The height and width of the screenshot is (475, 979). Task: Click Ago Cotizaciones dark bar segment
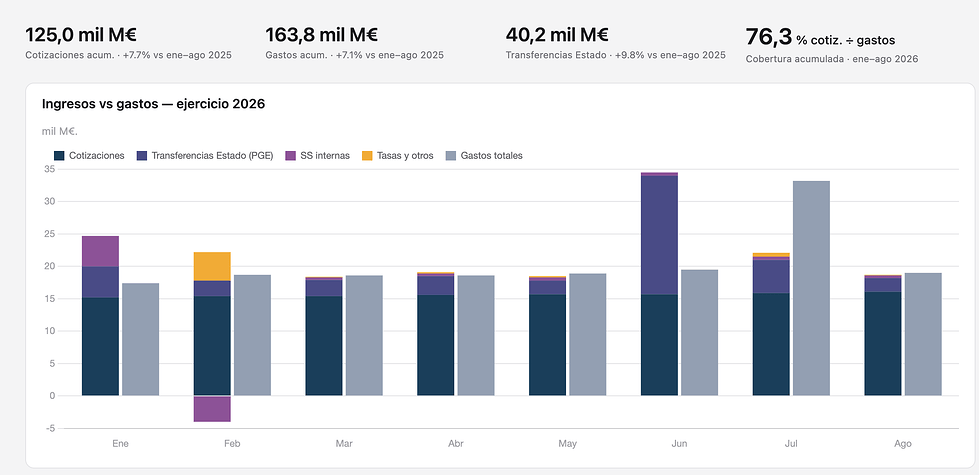[x=883, y=344]
